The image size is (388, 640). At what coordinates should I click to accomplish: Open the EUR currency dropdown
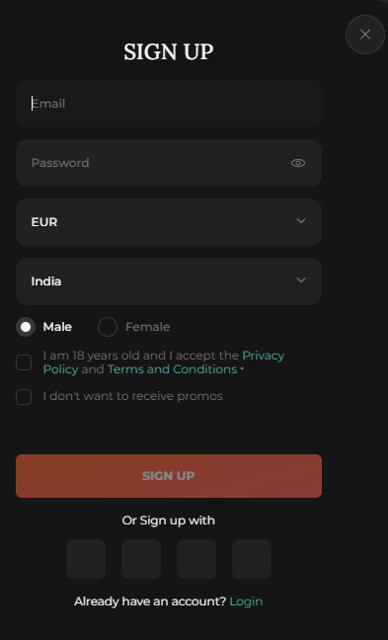tap(169, 222)
